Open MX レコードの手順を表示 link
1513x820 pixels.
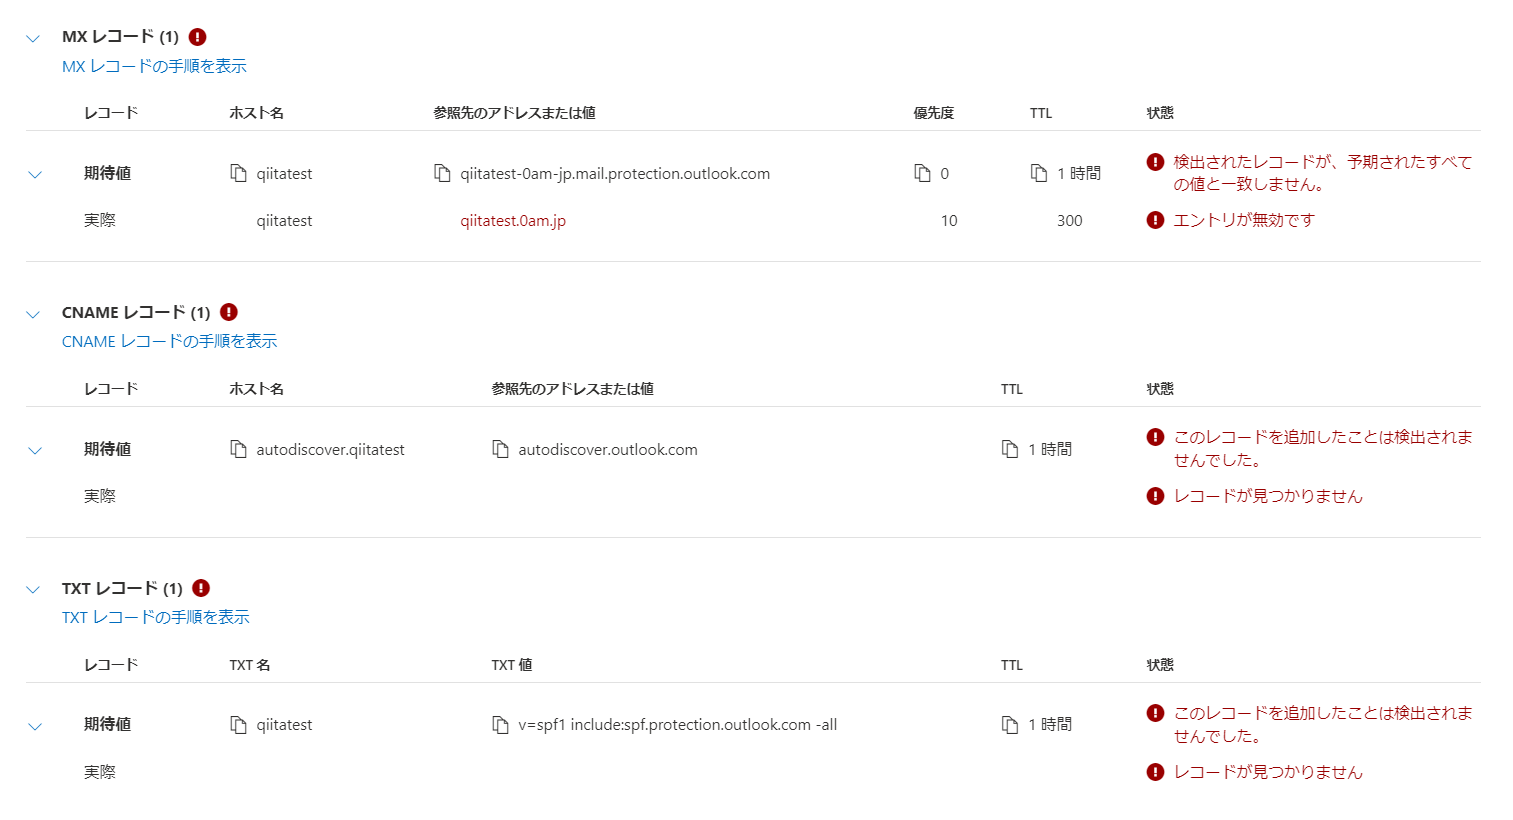click(x=154, y=66)
